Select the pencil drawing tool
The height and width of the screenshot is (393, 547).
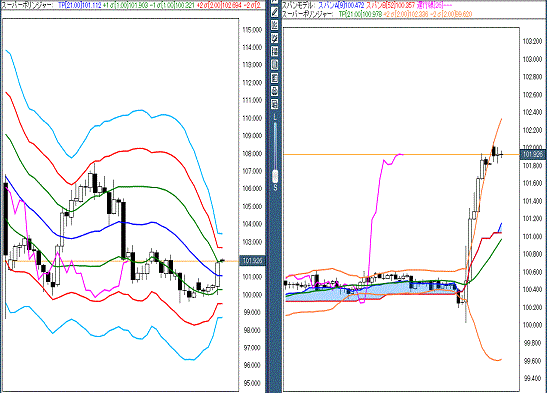click(x=275, y=12)
